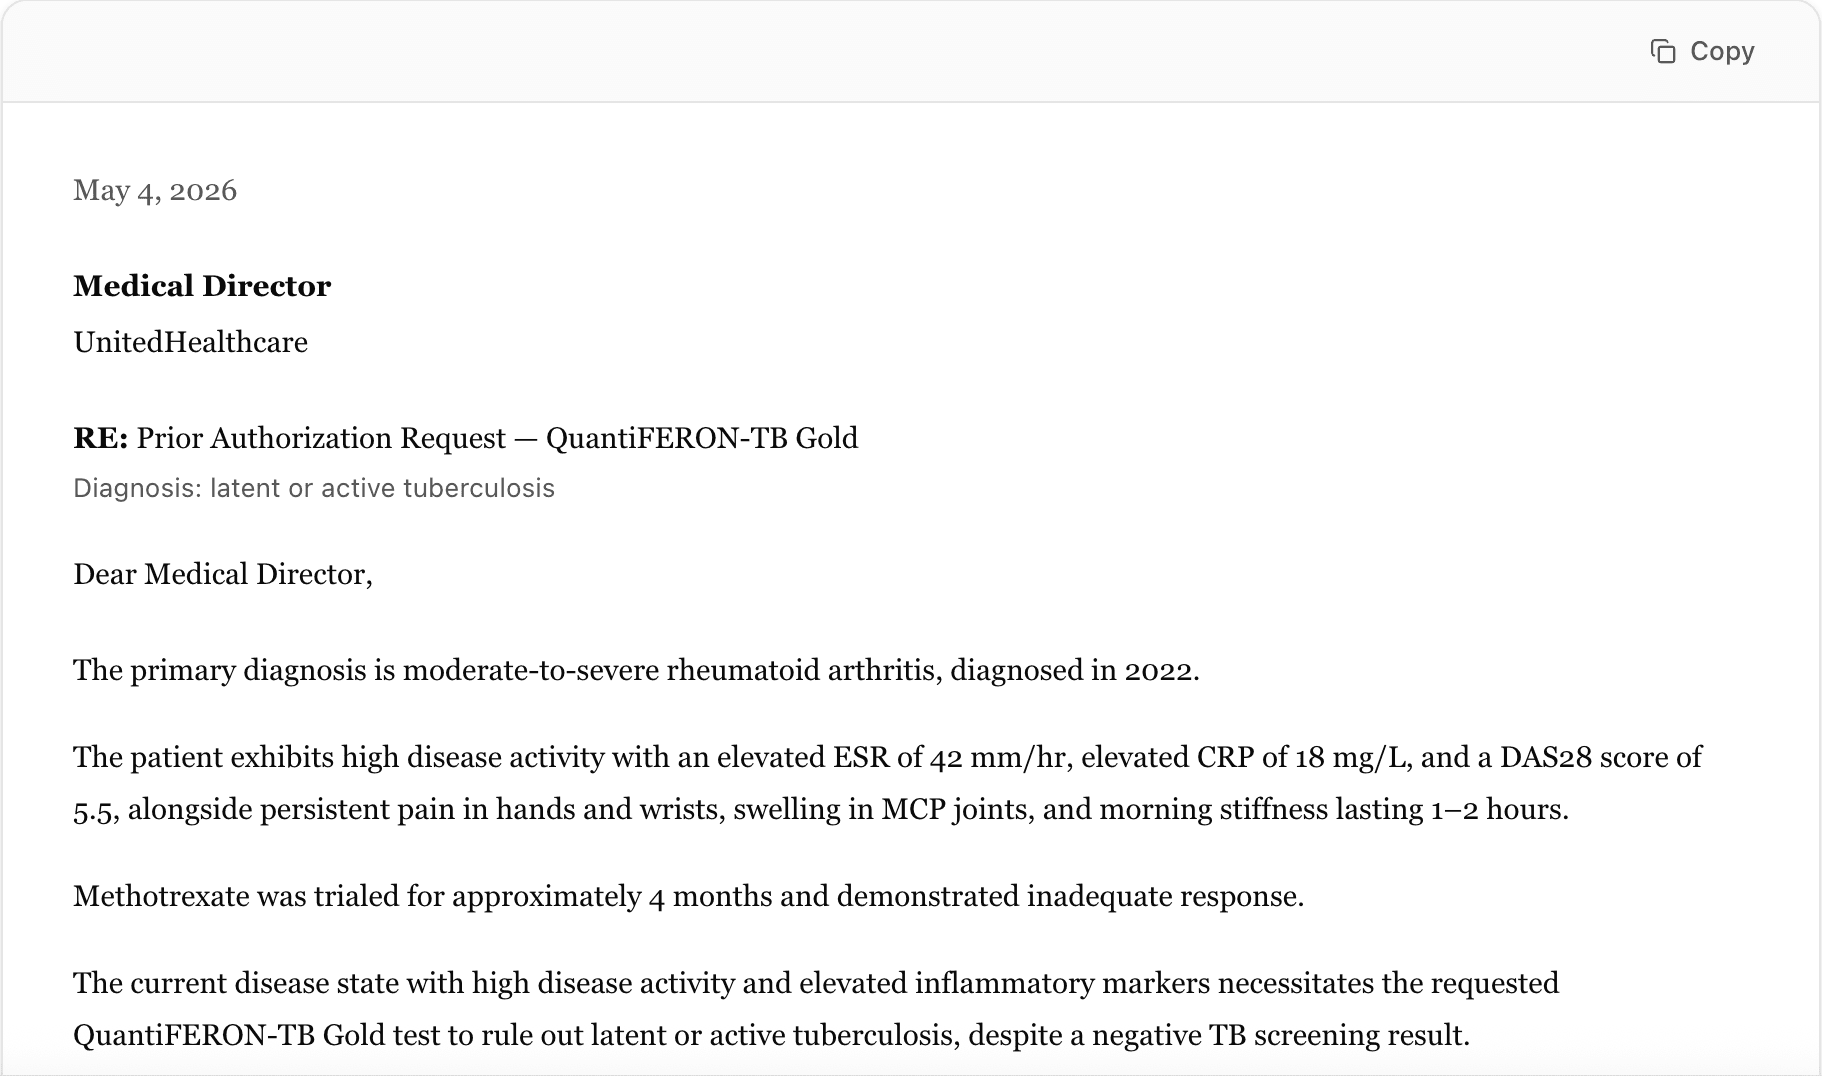The height and width of the screenshot is (1076, 1822).
Task: Click the Prior Authorization Request subject text
Action: (321, 438)
